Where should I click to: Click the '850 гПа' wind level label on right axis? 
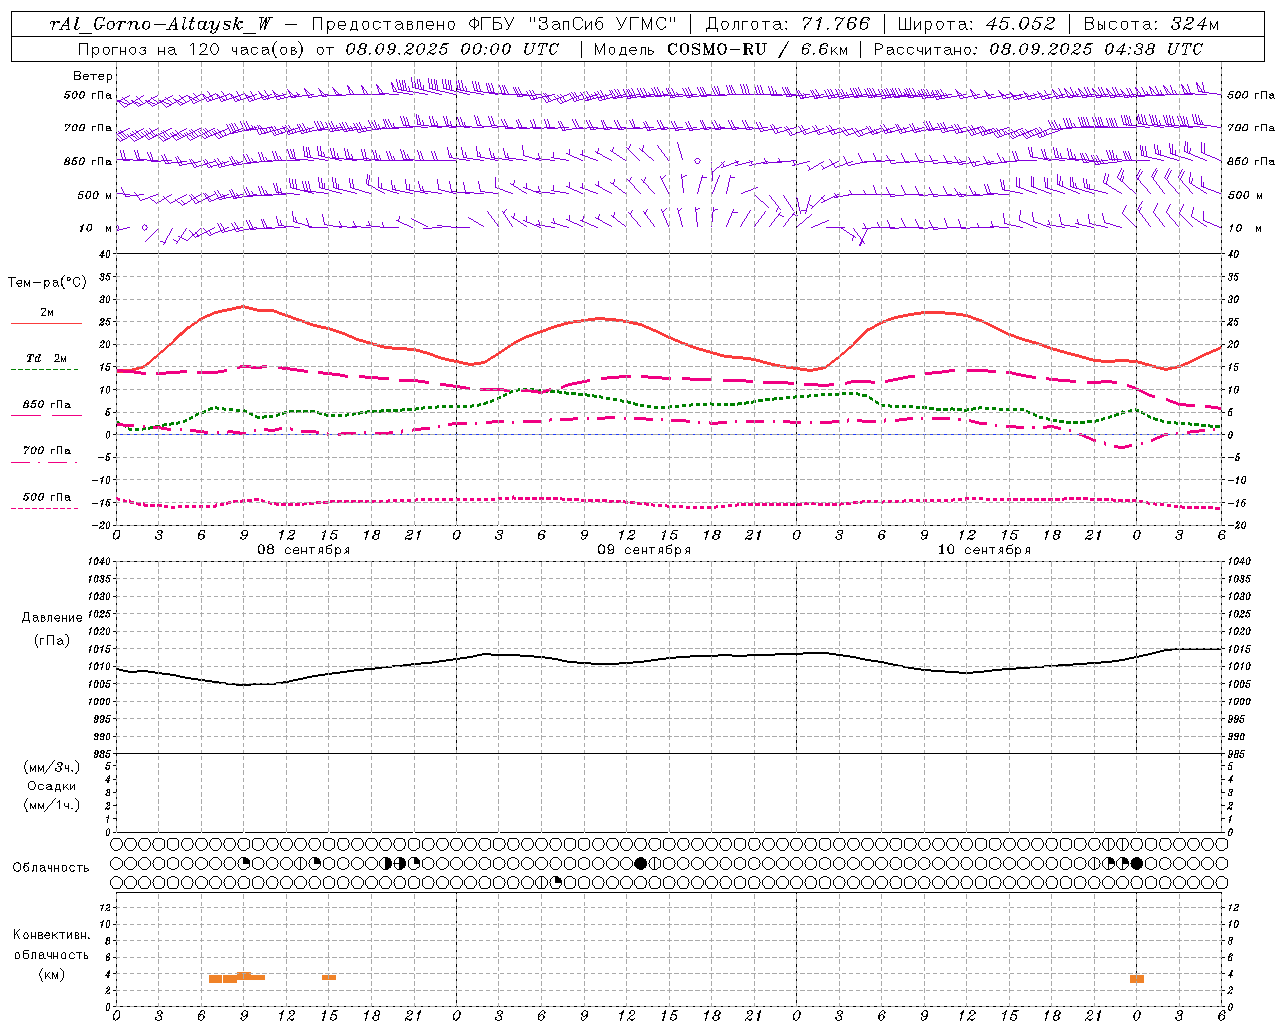click(1251, 161)
